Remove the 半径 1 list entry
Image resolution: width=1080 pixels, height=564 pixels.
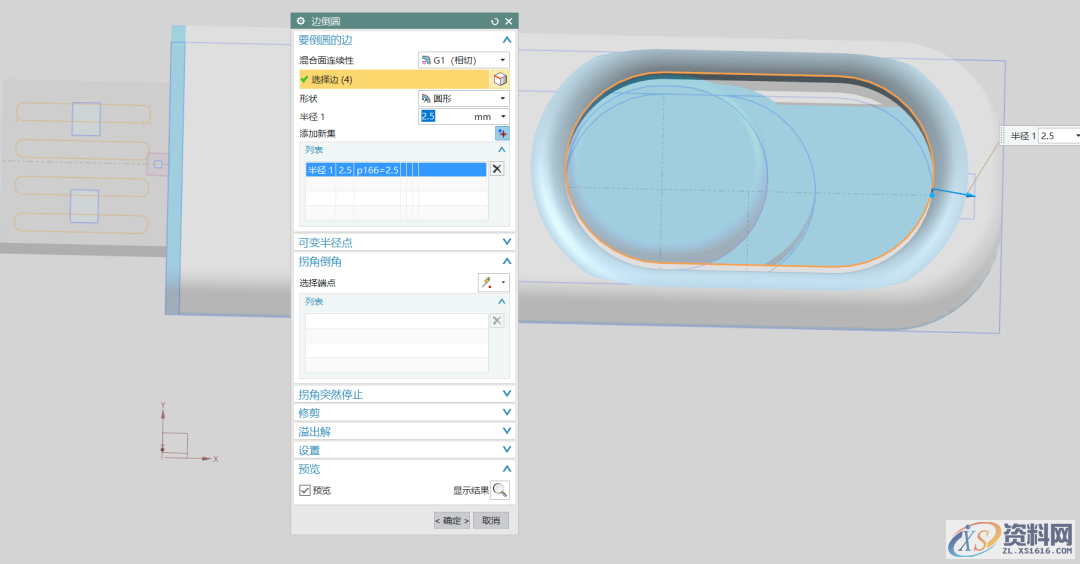click(497, 169)
